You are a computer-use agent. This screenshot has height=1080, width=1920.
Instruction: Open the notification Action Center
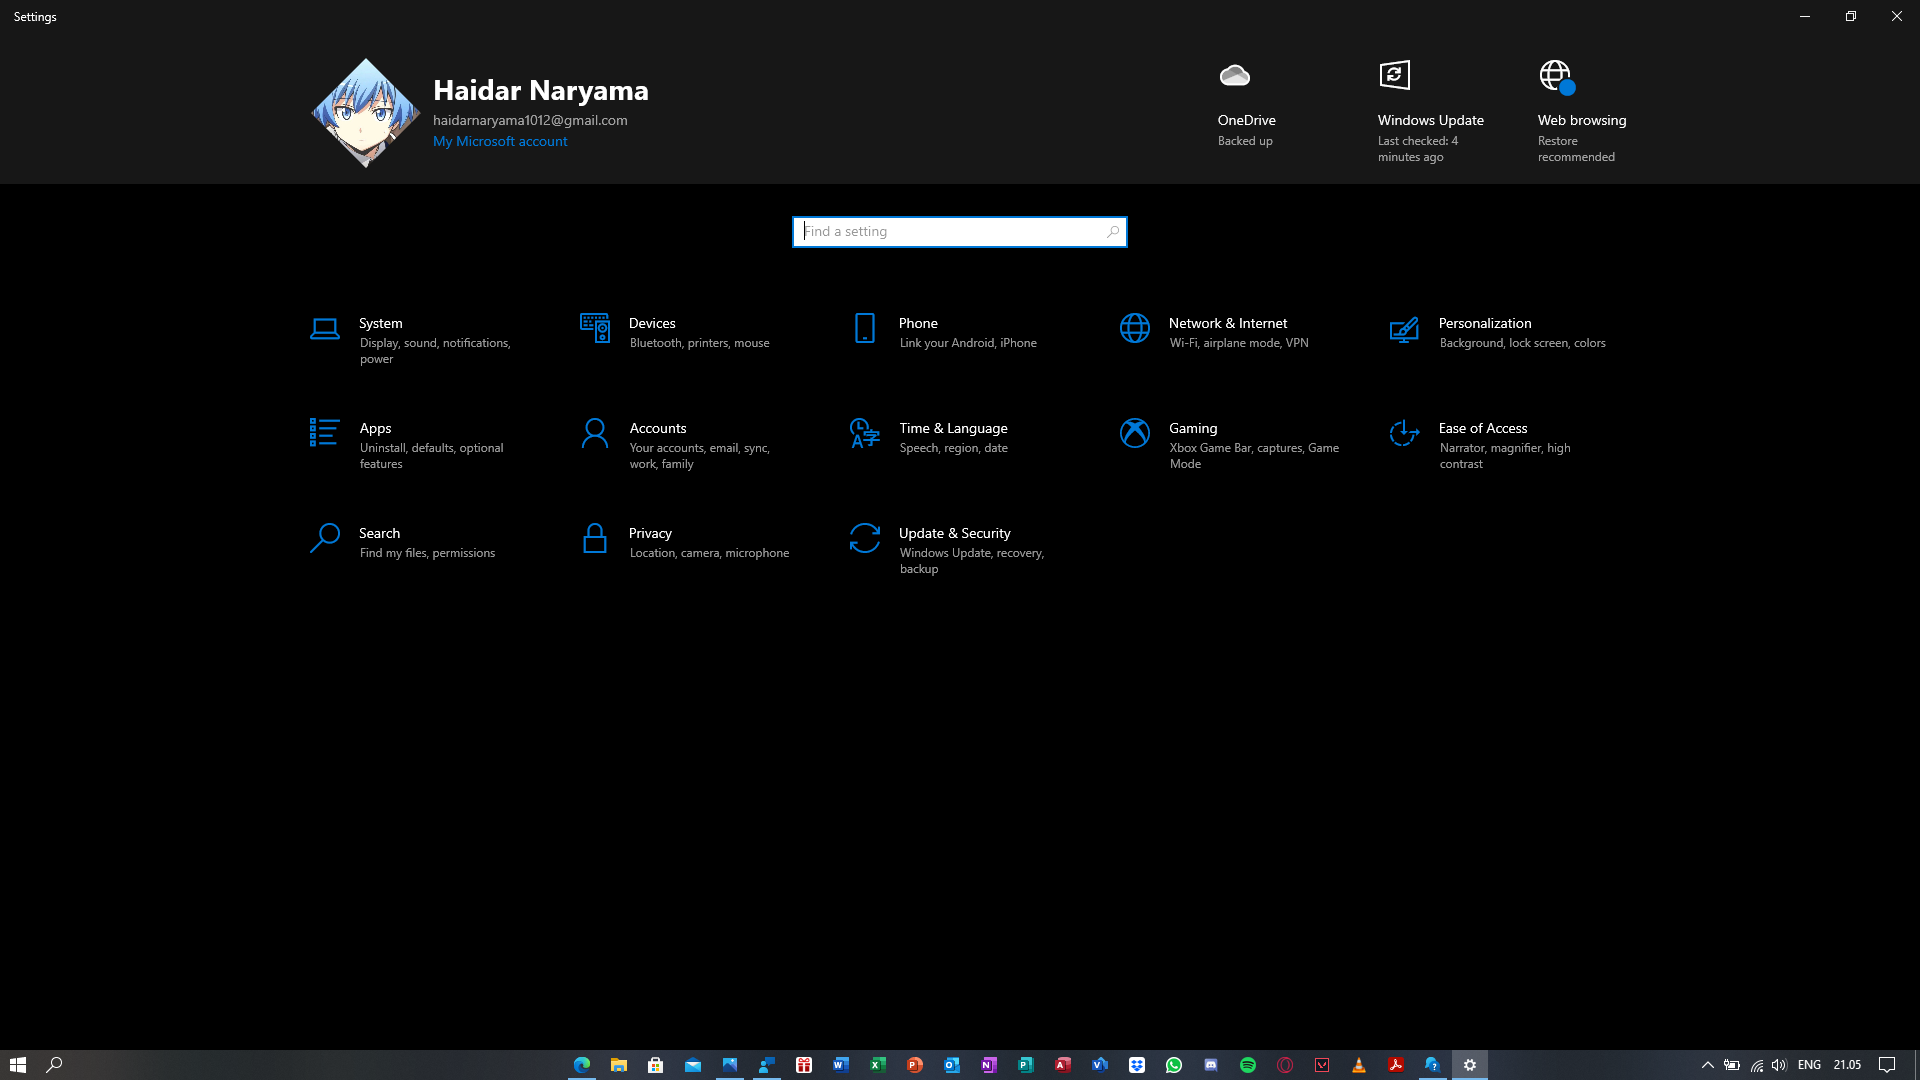coord(1887,1065)
